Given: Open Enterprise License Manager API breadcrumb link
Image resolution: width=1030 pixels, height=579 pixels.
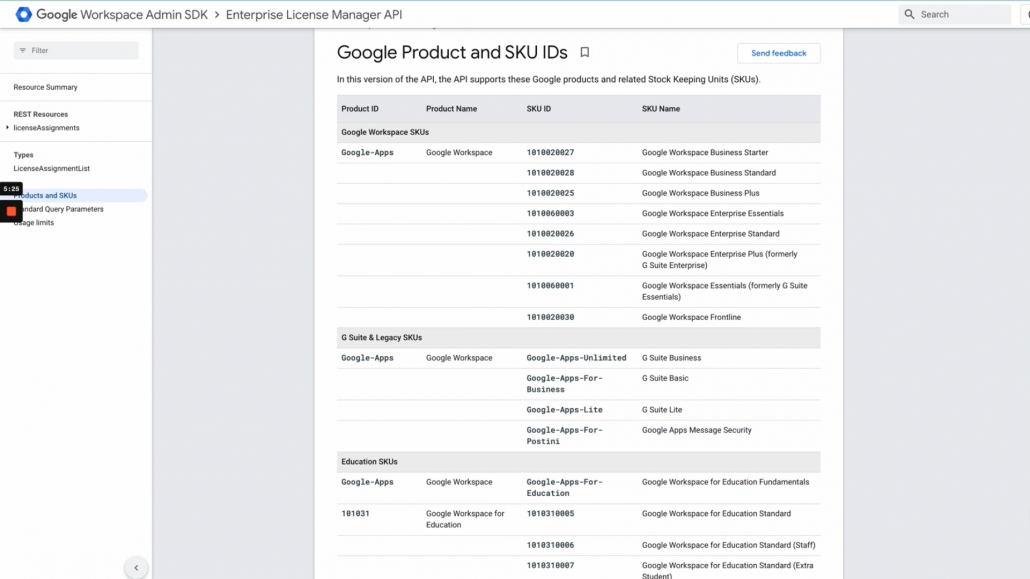Looking at the screenshot, I should click(314, 14).
